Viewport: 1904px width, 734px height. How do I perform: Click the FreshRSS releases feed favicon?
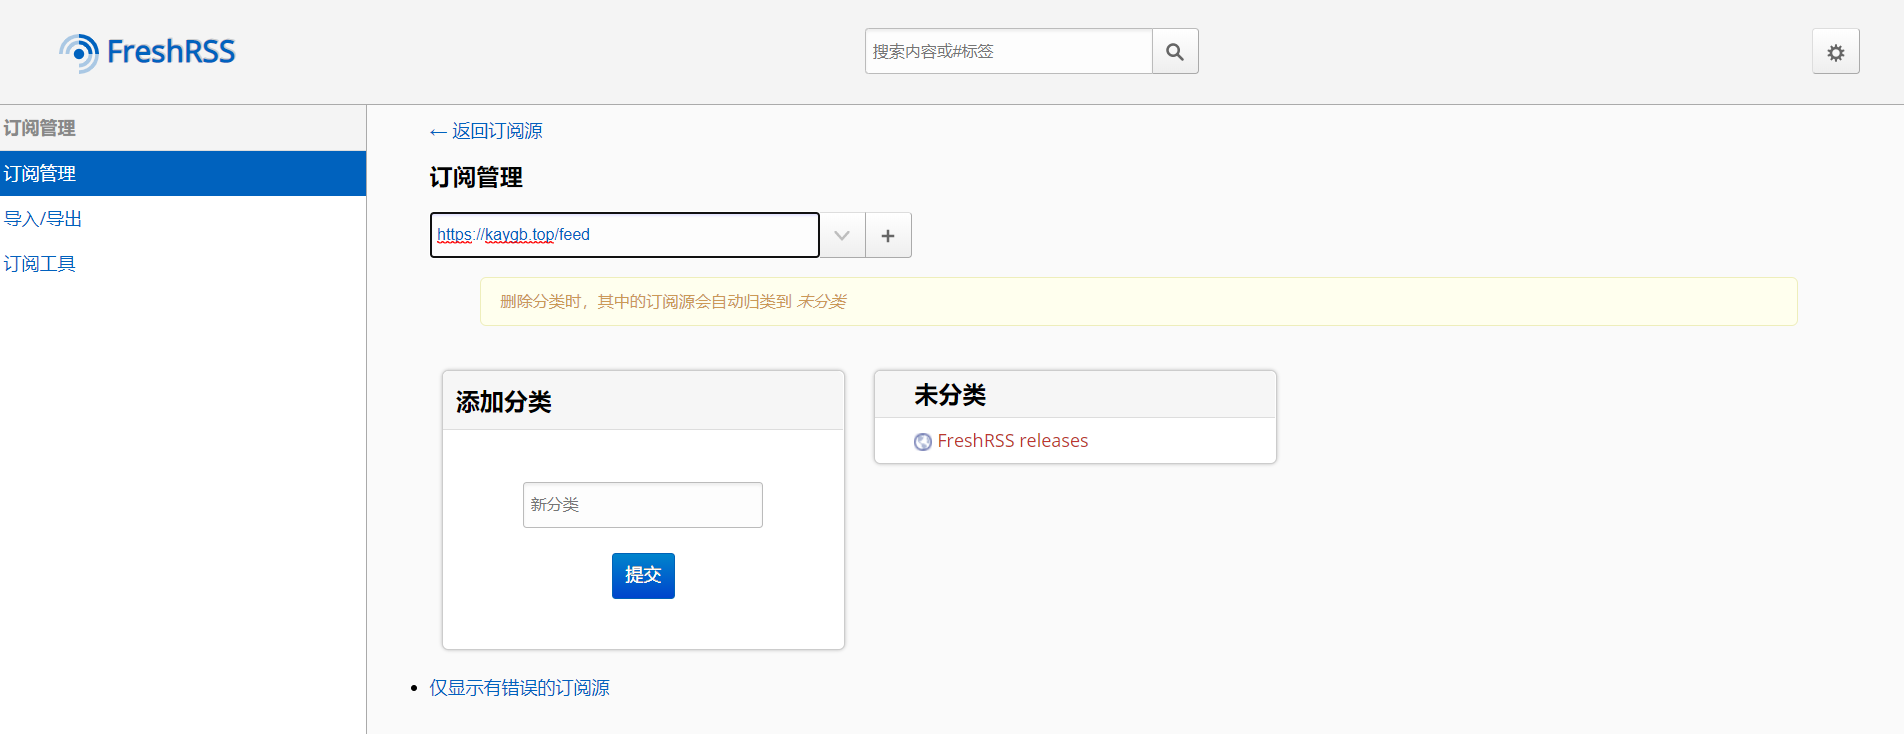tap(923, 442)
